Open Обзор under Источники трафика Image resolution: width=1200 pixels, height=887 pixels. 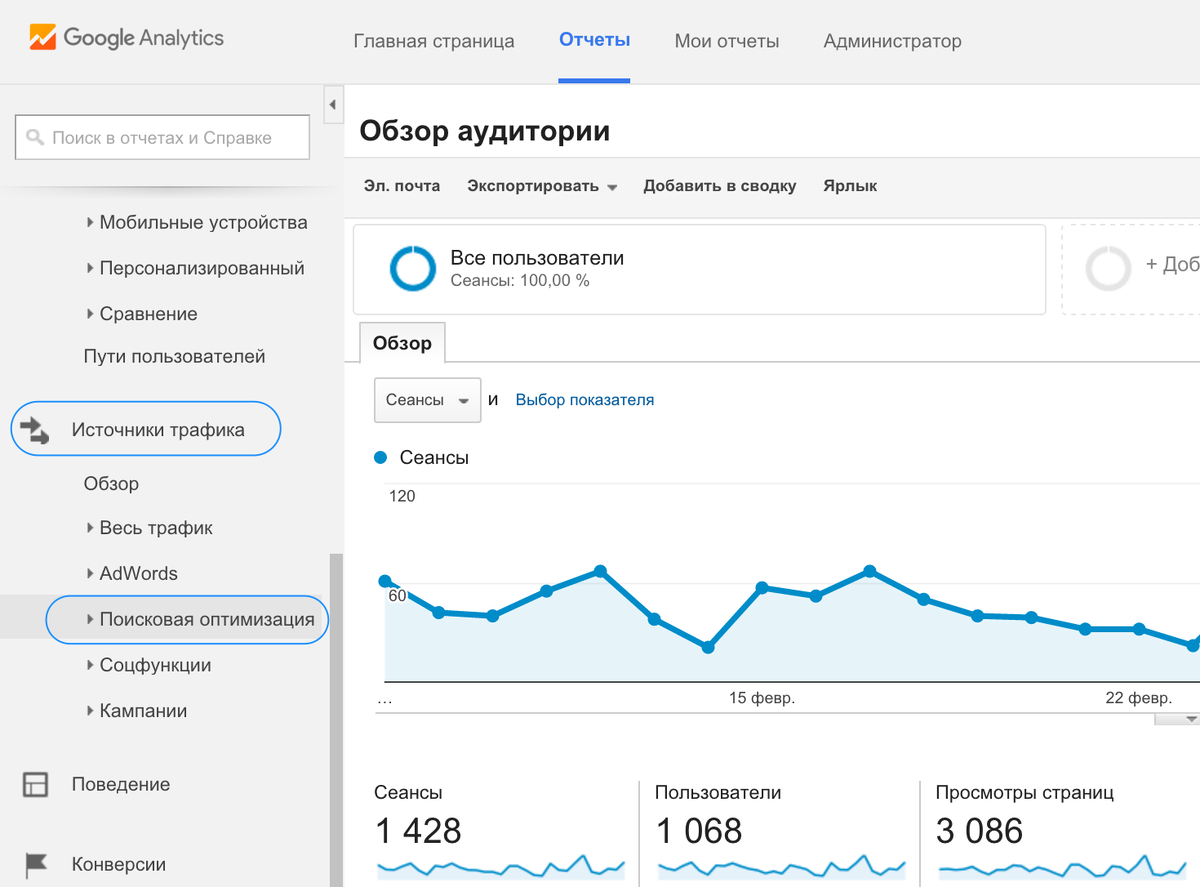111,484
